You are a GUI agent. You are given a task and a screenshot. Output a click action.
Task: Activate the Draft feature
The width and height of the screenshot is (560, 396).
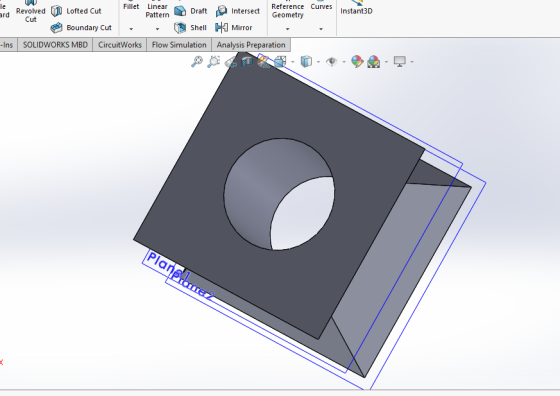tap(190, 11)
